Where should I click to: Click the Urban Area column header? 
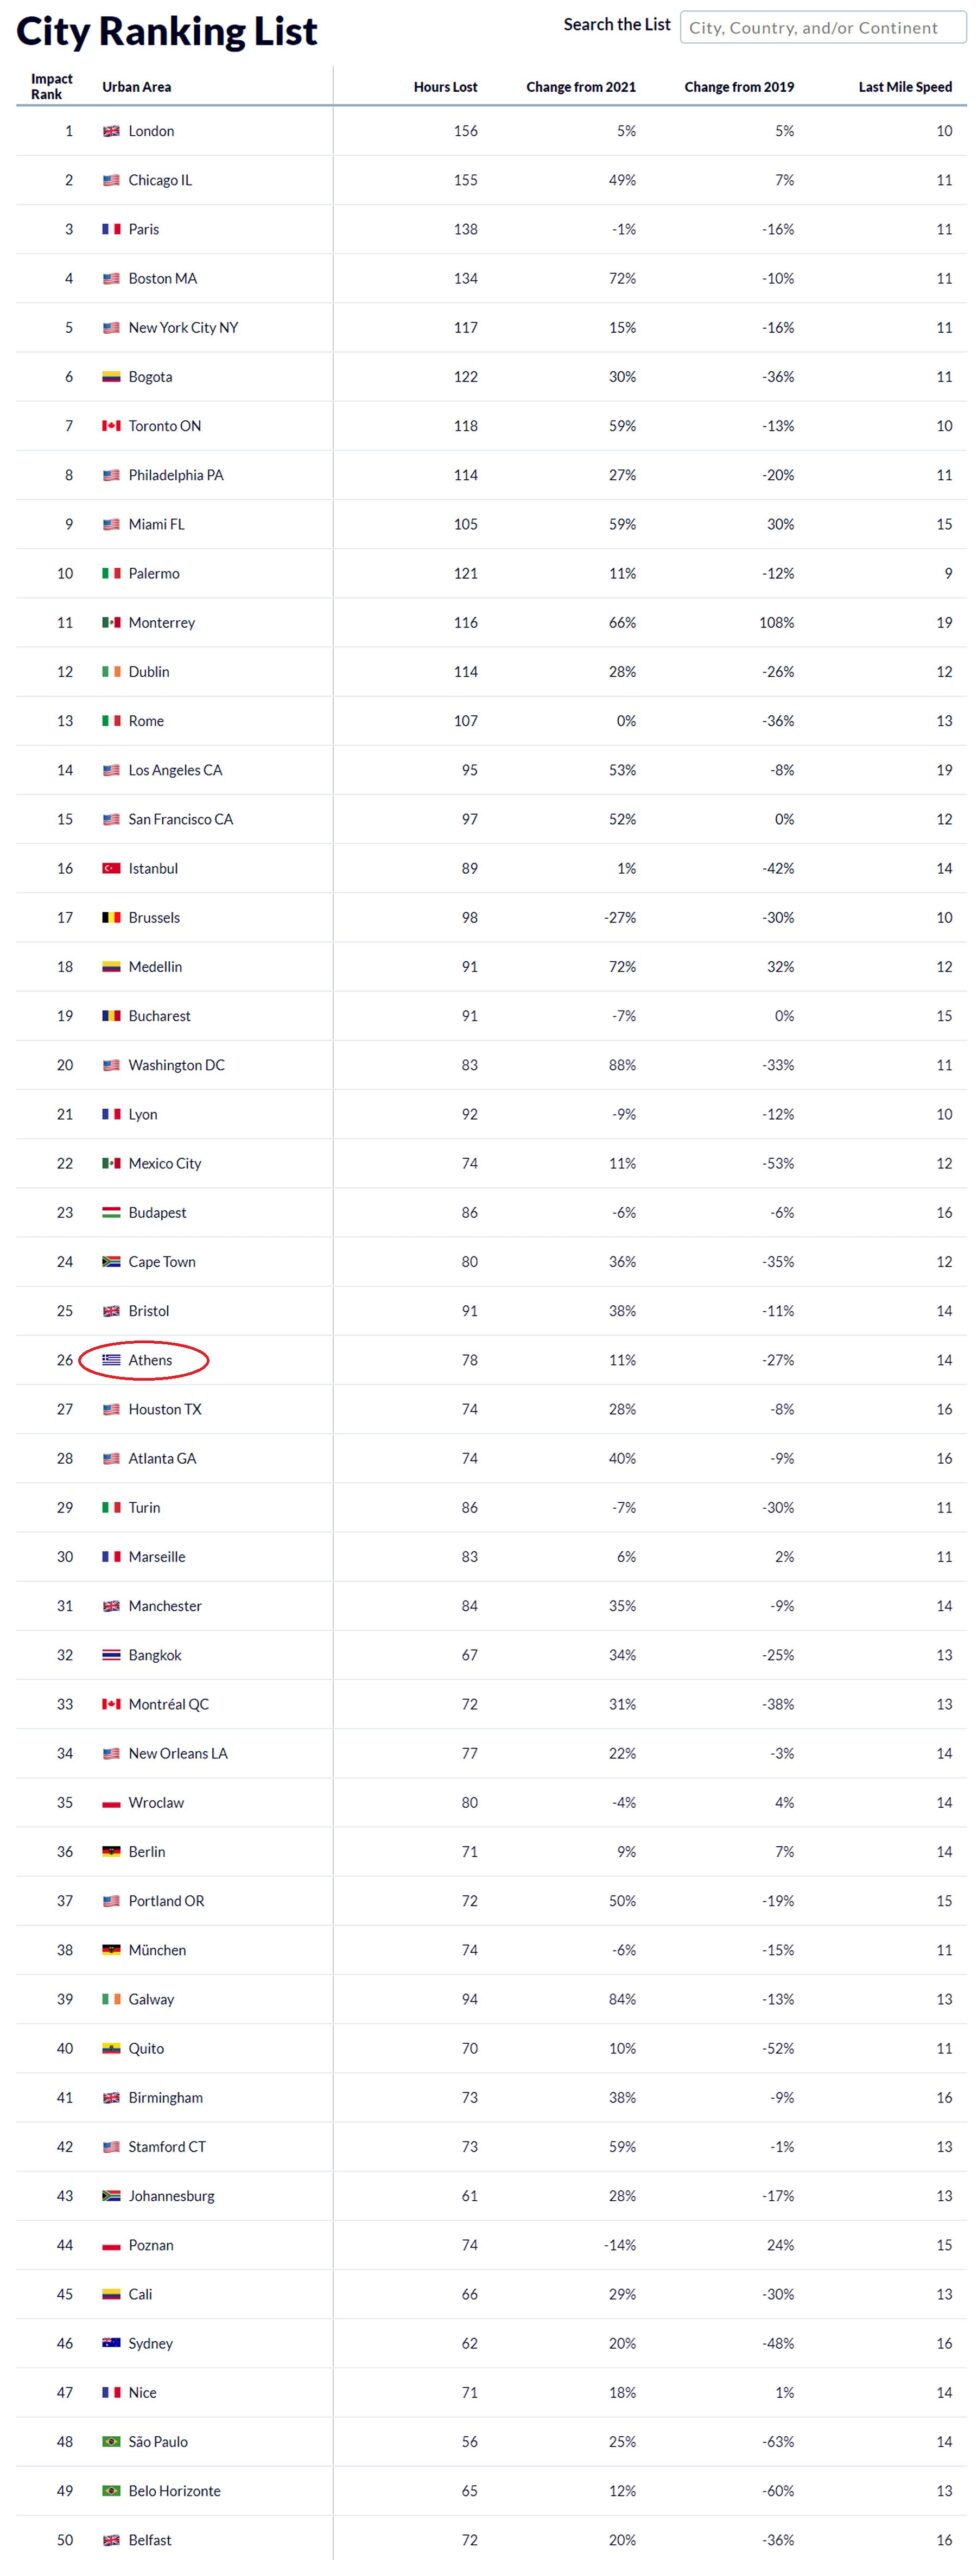(136, 87)
